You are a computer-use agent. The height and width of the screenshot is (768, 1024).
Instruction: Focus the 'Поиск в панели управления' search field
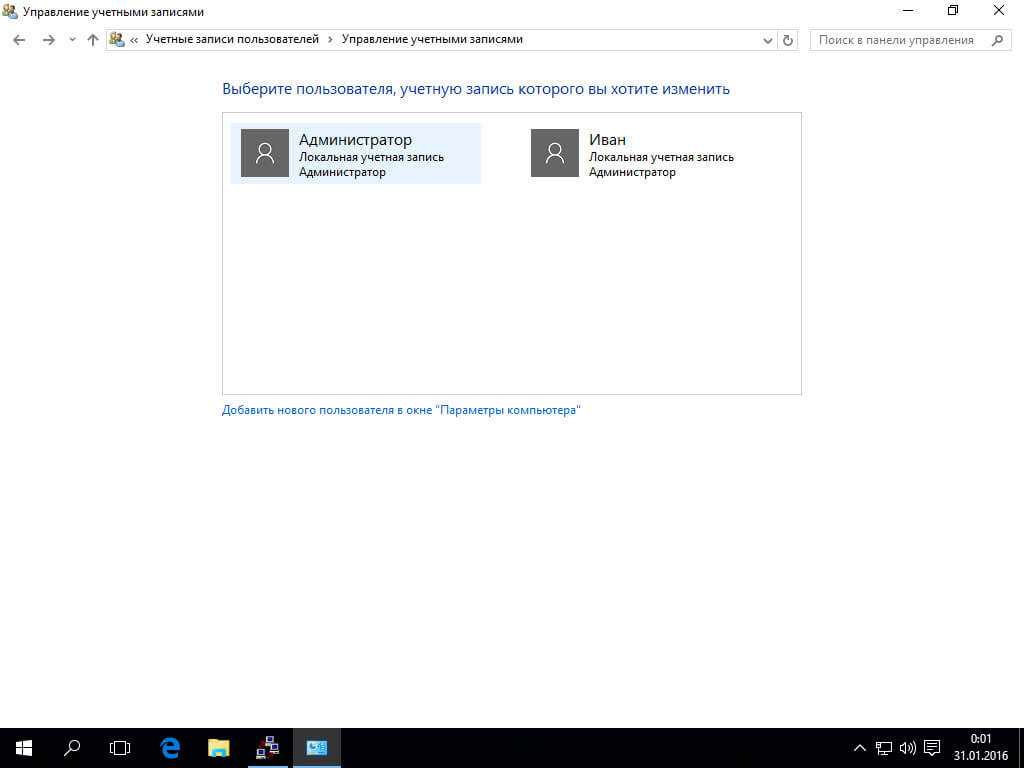910,40
